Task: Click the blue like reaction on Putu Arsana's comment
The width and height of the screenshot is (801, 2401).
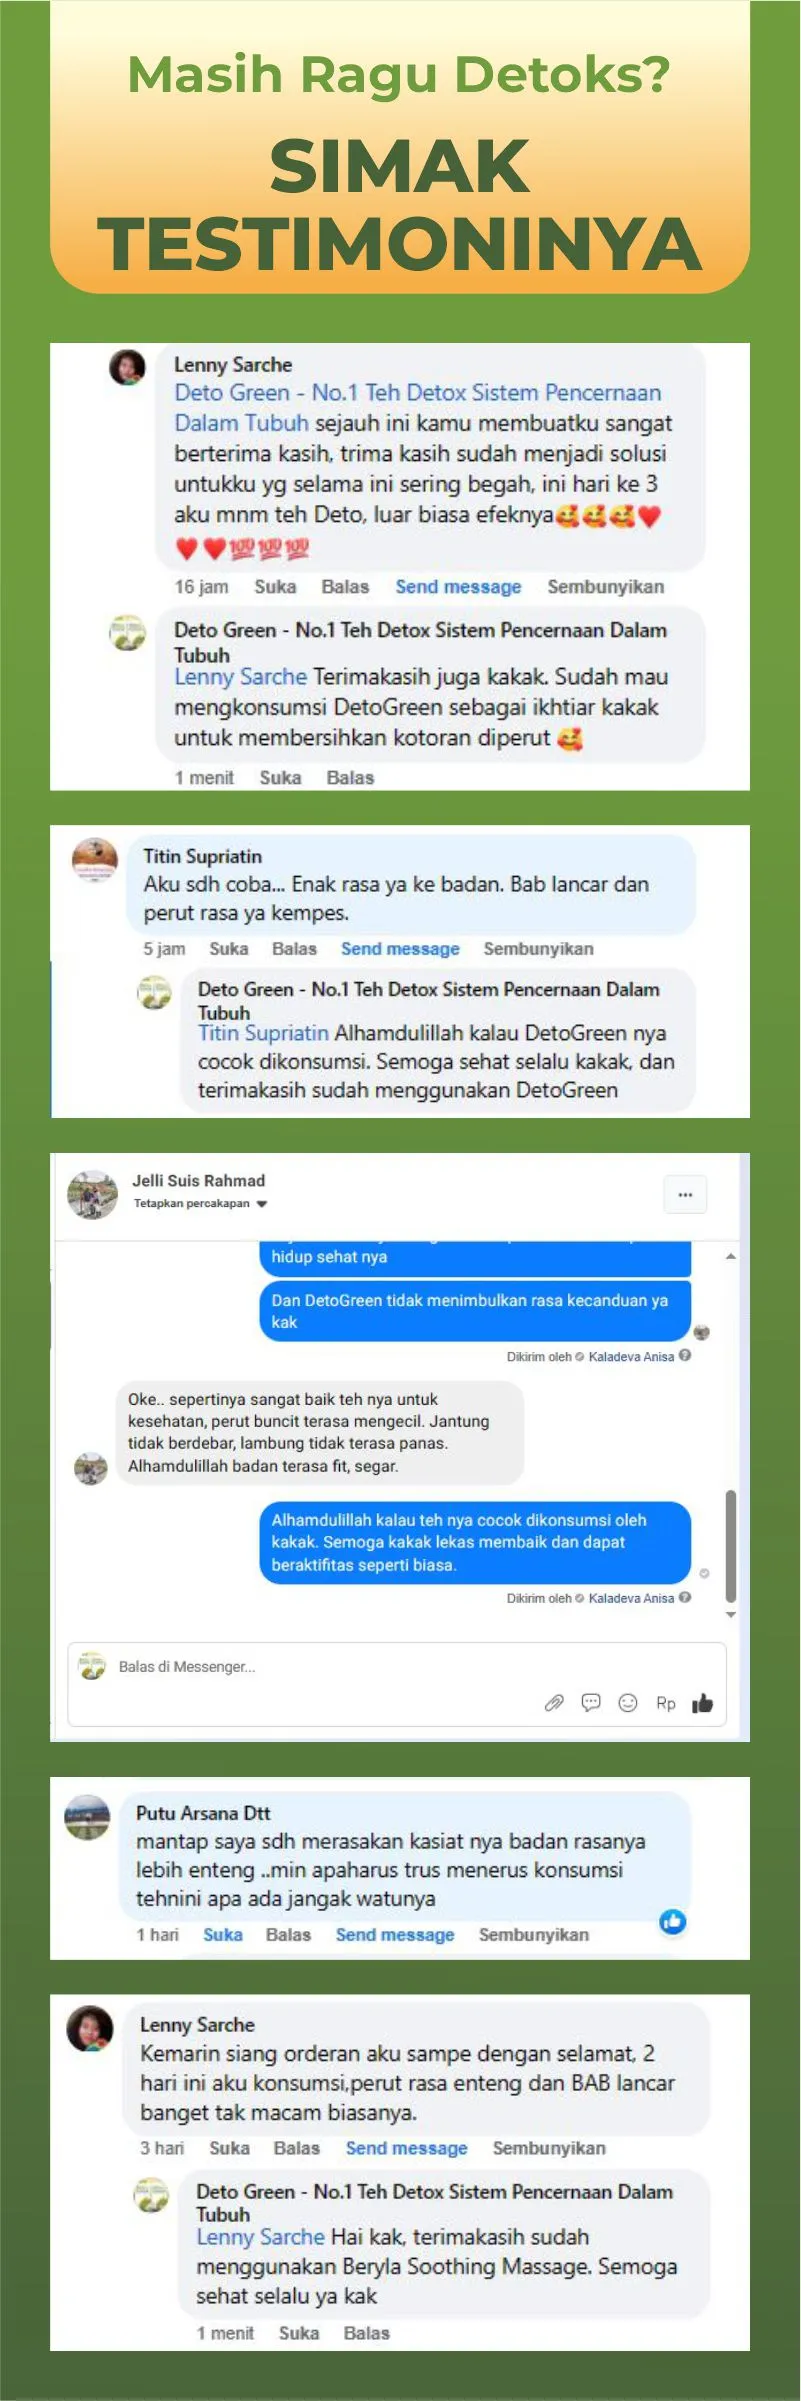Action: pyautogui.click(x=673, y=1921)
